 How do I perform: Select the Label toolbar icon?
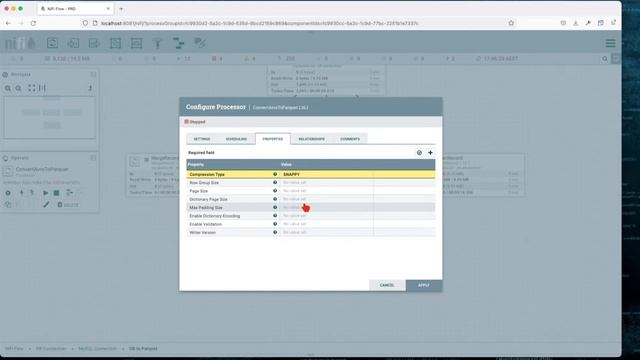tap(200, 43)
